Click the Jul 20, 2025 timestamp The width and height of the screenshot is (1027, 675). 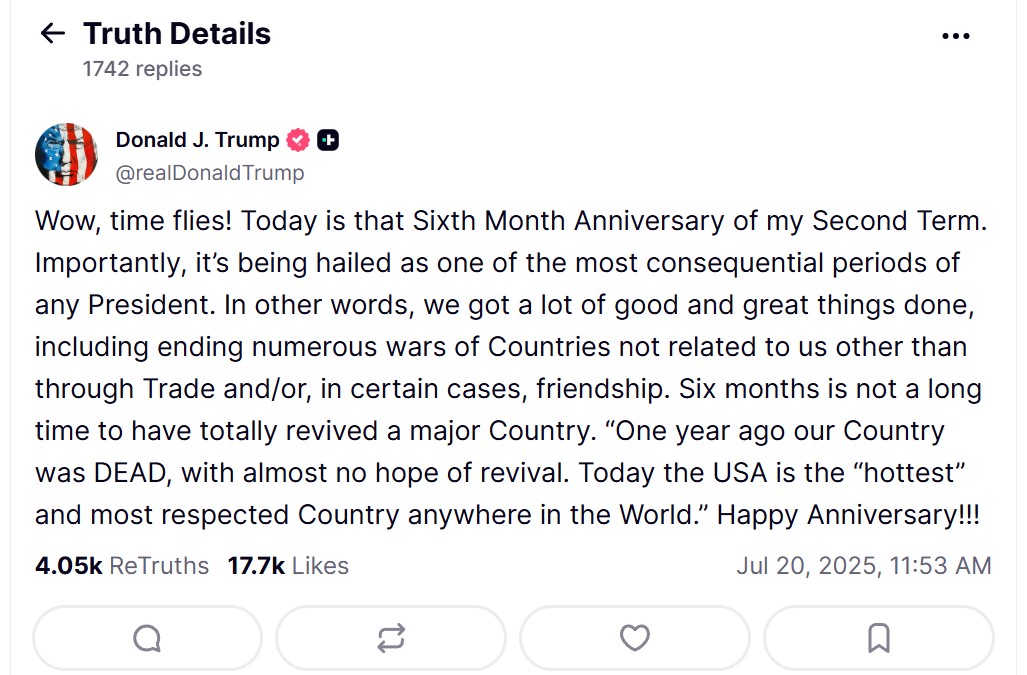(x=864, y=566)
